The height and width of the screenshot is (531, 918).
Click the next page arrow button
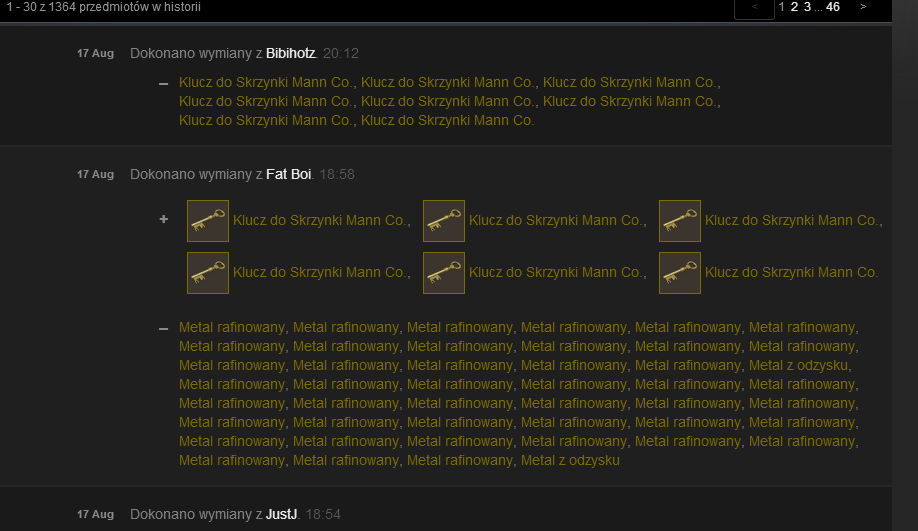(x=863, y=7)
